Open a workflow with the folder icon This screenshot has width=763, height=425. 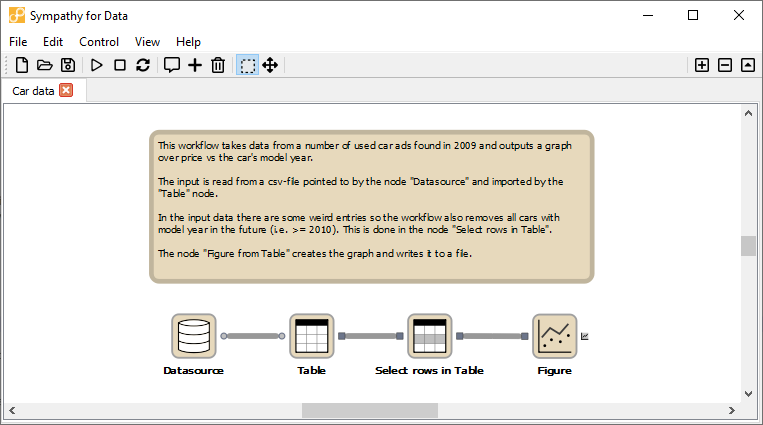point(45,65)
